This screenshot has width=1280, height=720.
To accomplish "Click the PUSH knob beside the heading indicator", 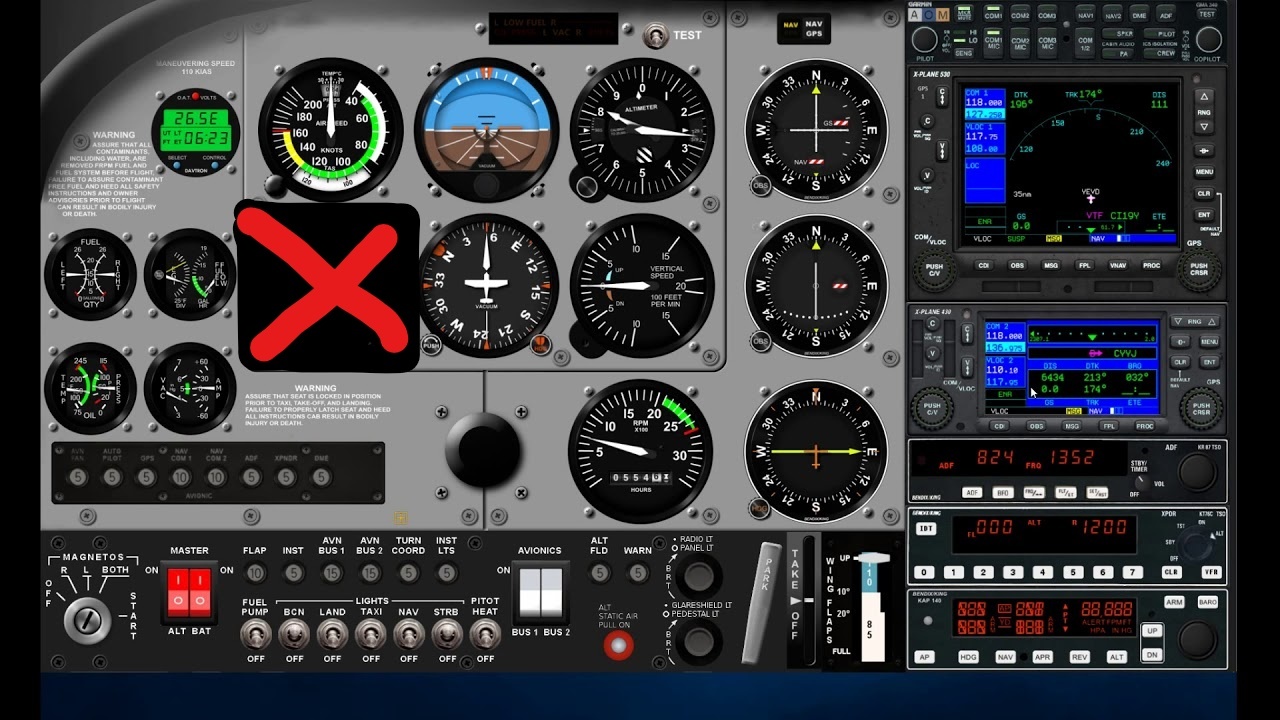I will click(x=431, y=346).
